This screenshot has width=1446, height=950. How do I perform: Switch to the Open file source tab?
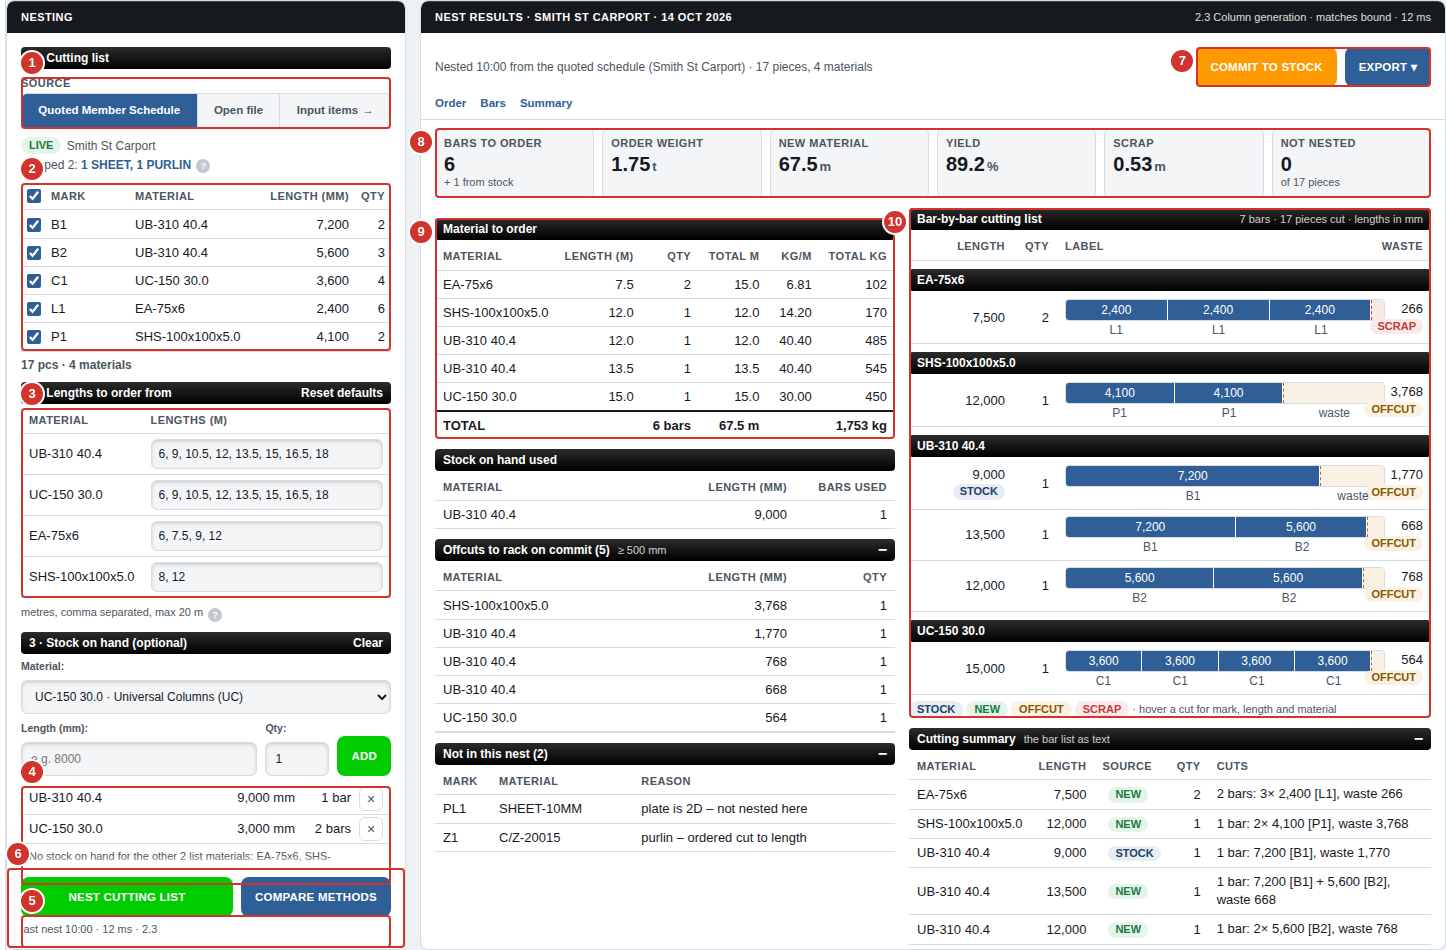[x=238, y=110]
